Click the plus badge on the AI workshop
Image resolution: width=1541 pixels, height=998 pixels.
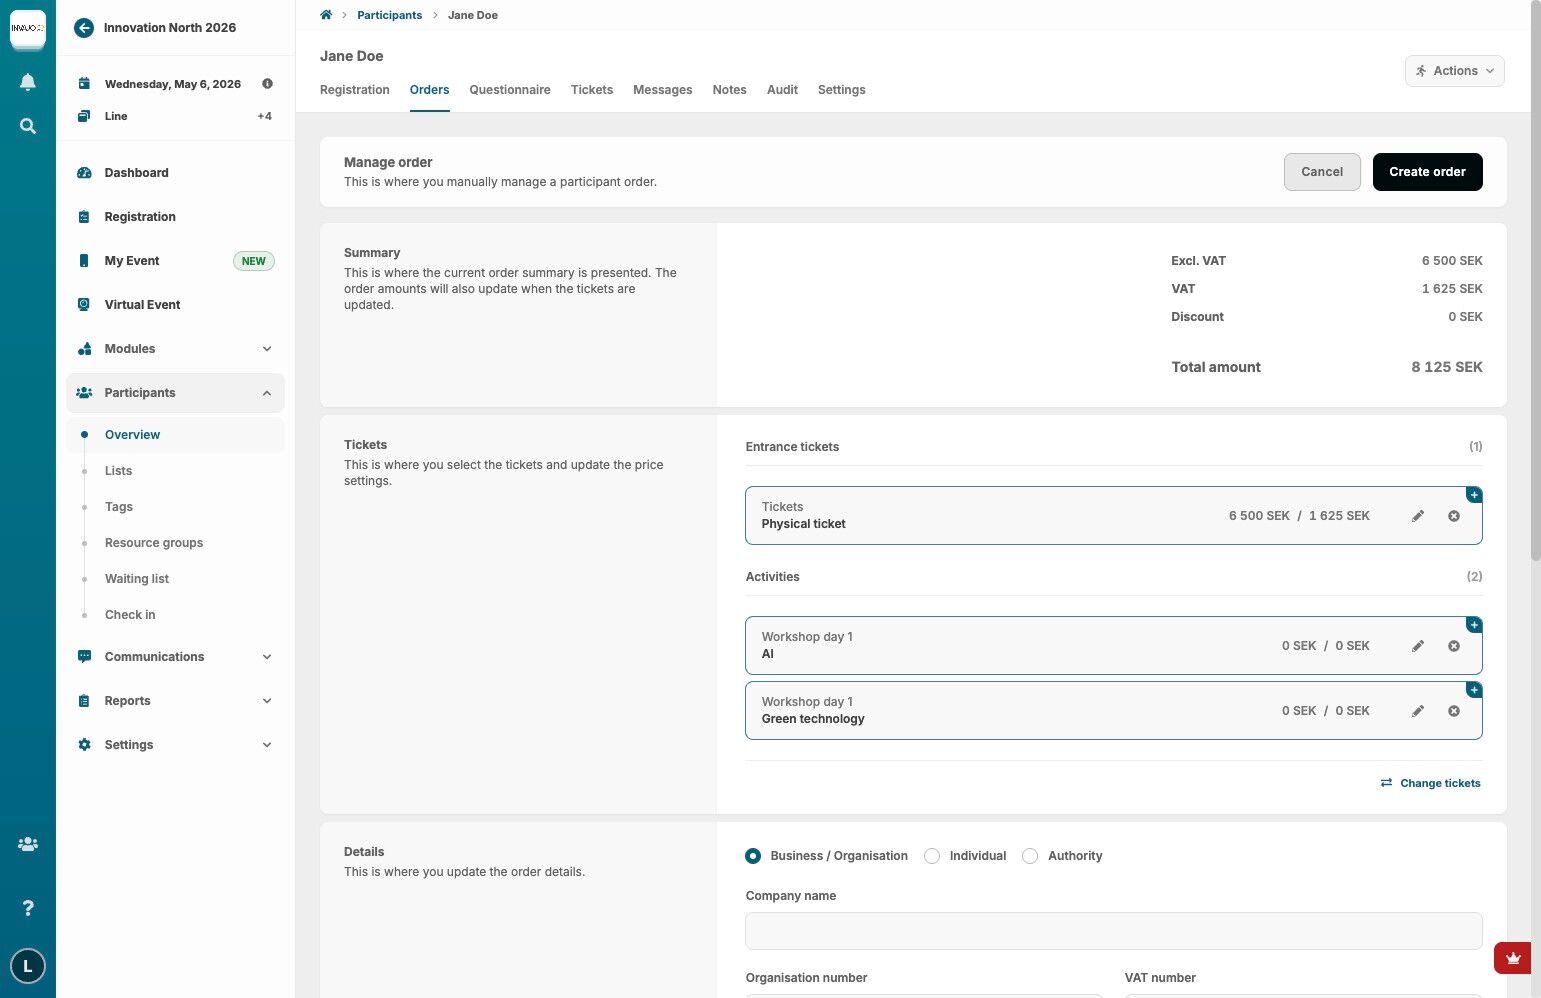click(x=1473, y=625)
